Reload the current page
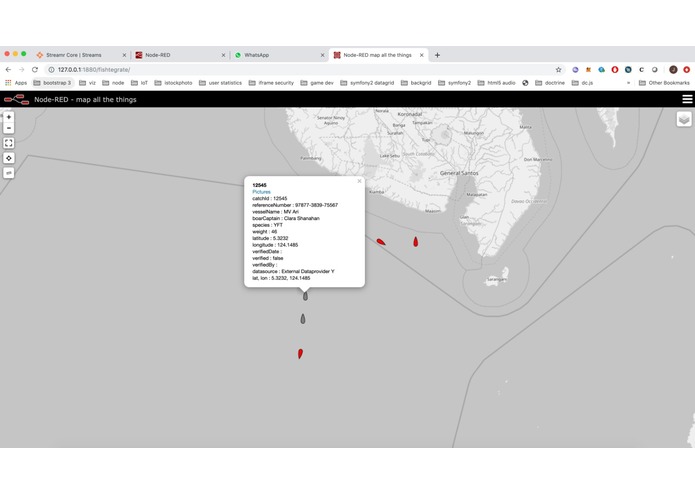 pos(35,70)
